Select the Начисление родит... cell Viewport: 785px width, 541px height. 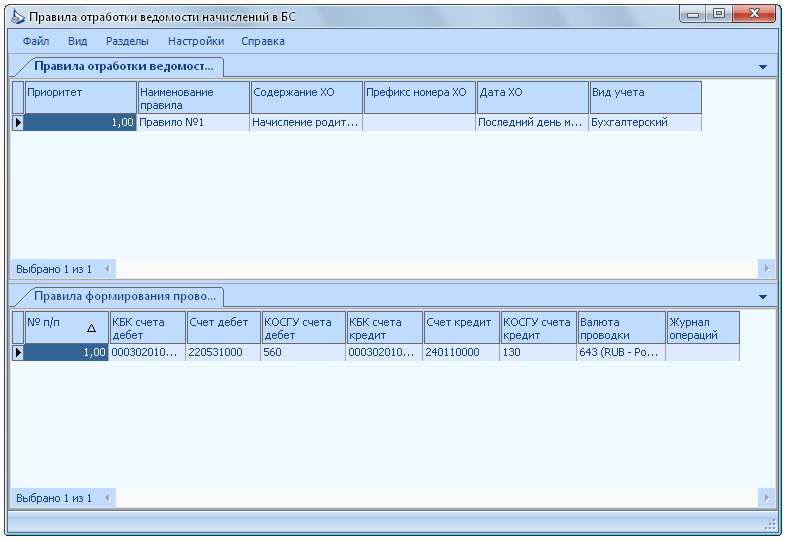(x=306, y=122)
